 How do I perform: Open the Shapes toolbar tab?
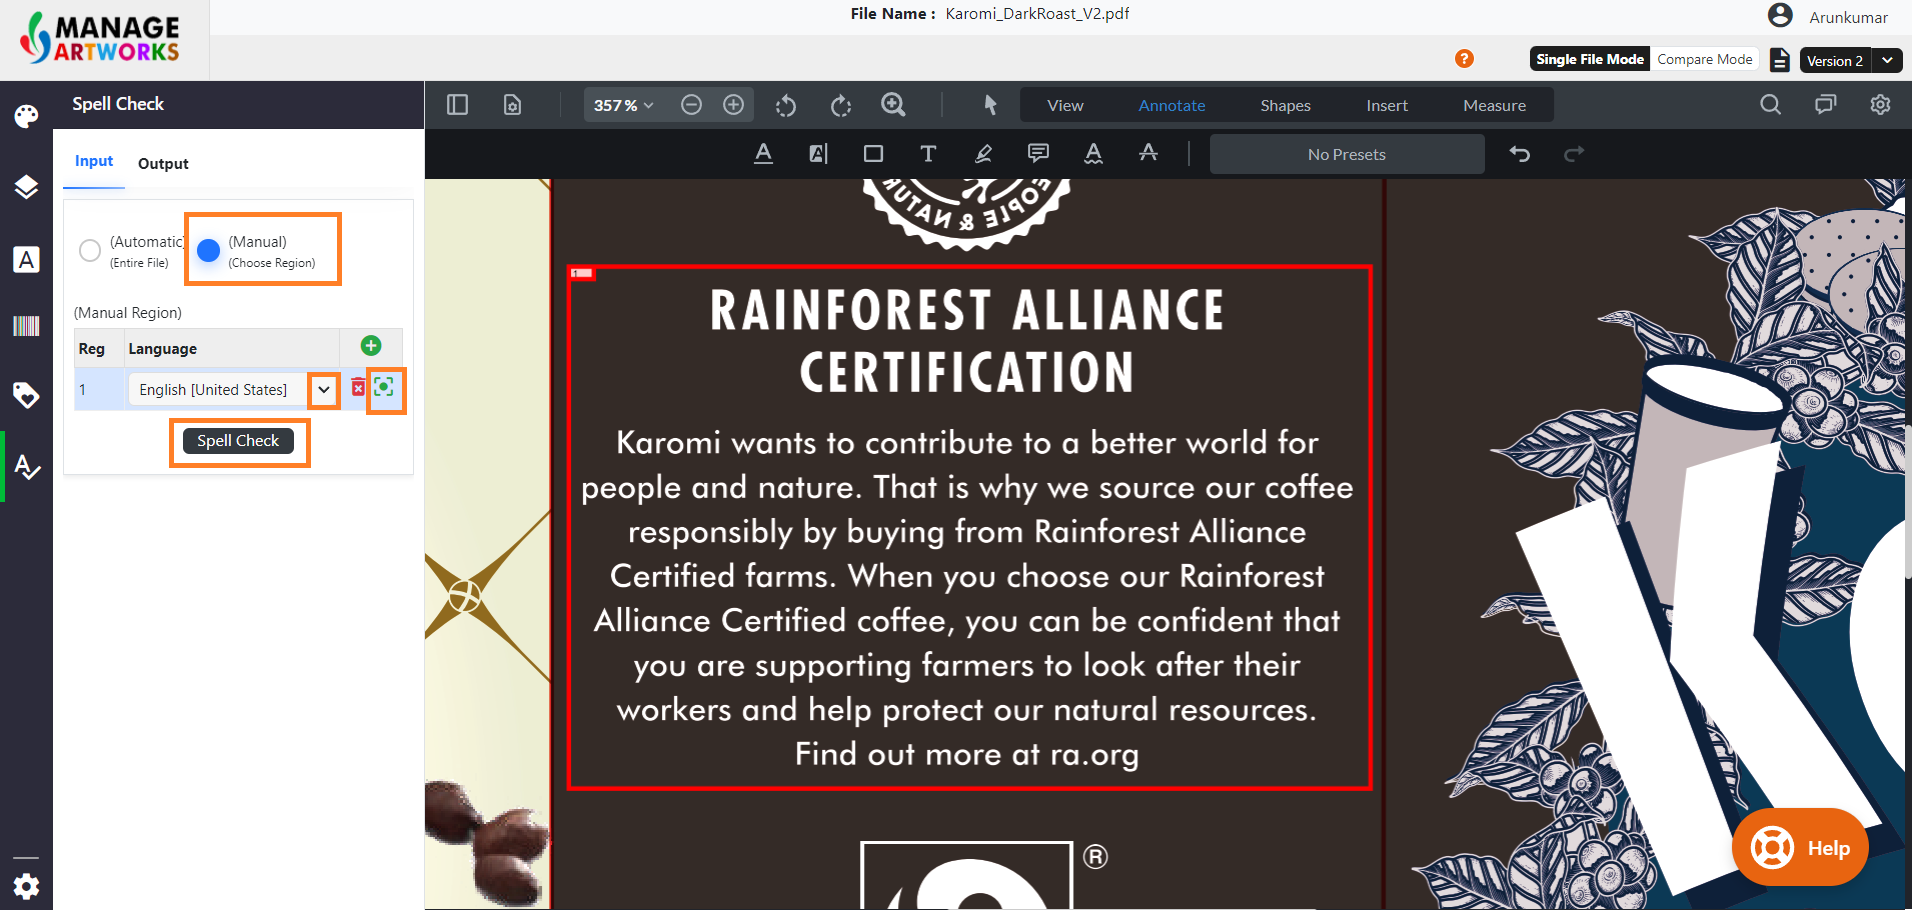click(x=1285, y=105)
